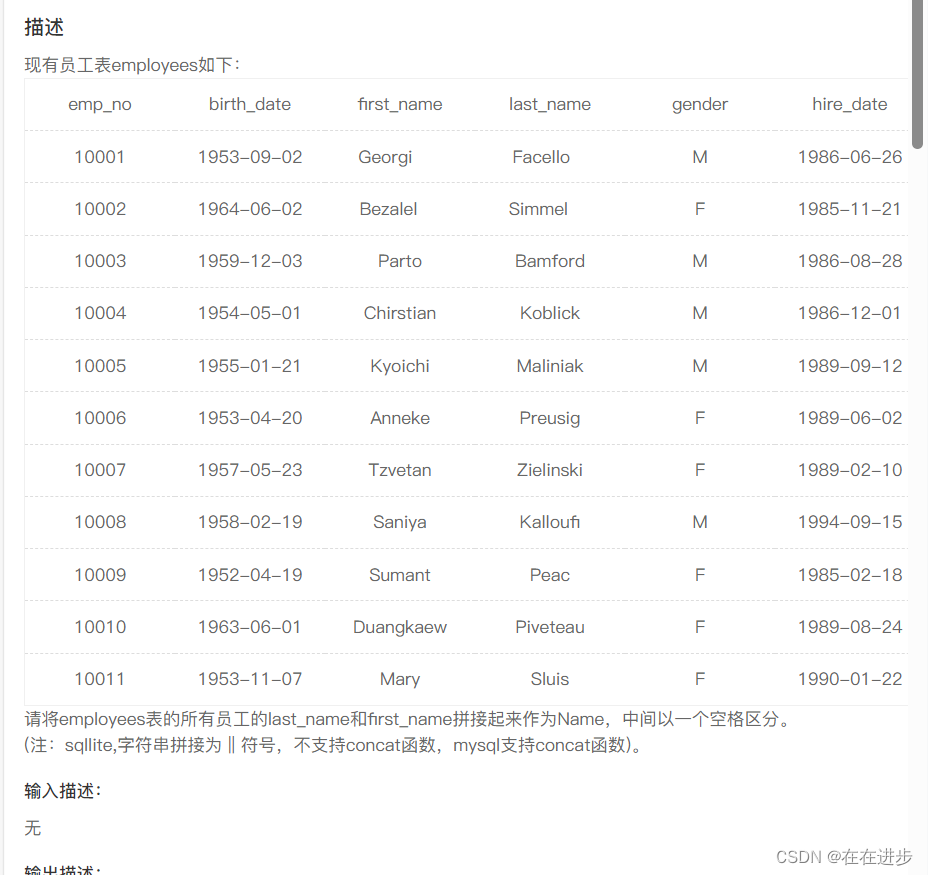Click the emp_no column header

click(x=99, y=104)
